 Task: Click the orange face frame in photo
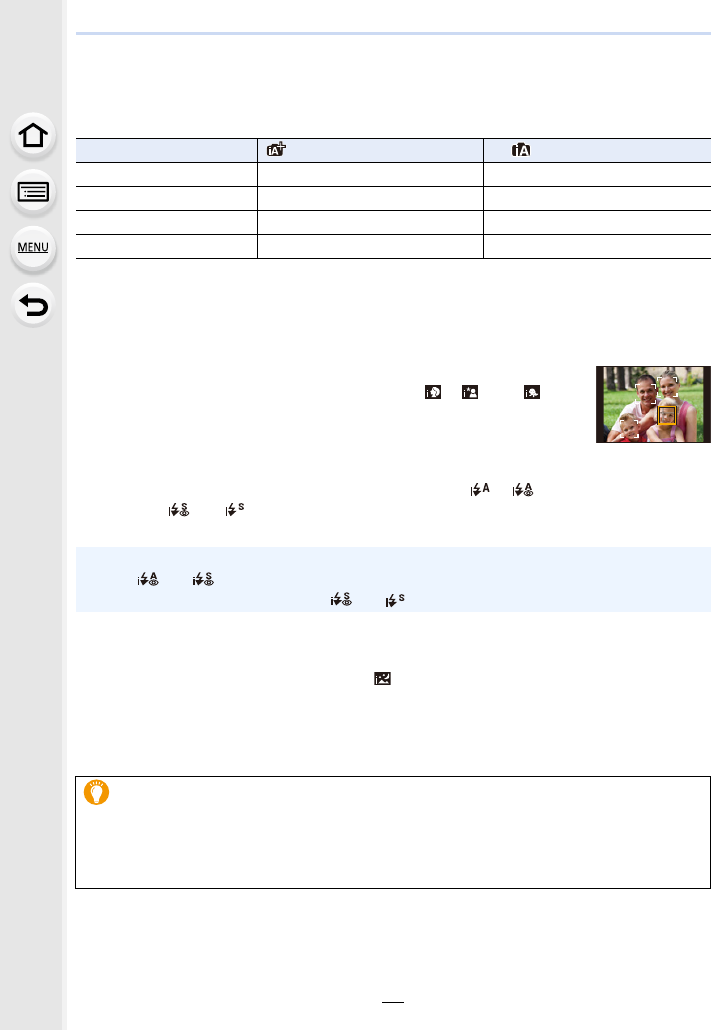pyautogui.click(x=667, y=415)
